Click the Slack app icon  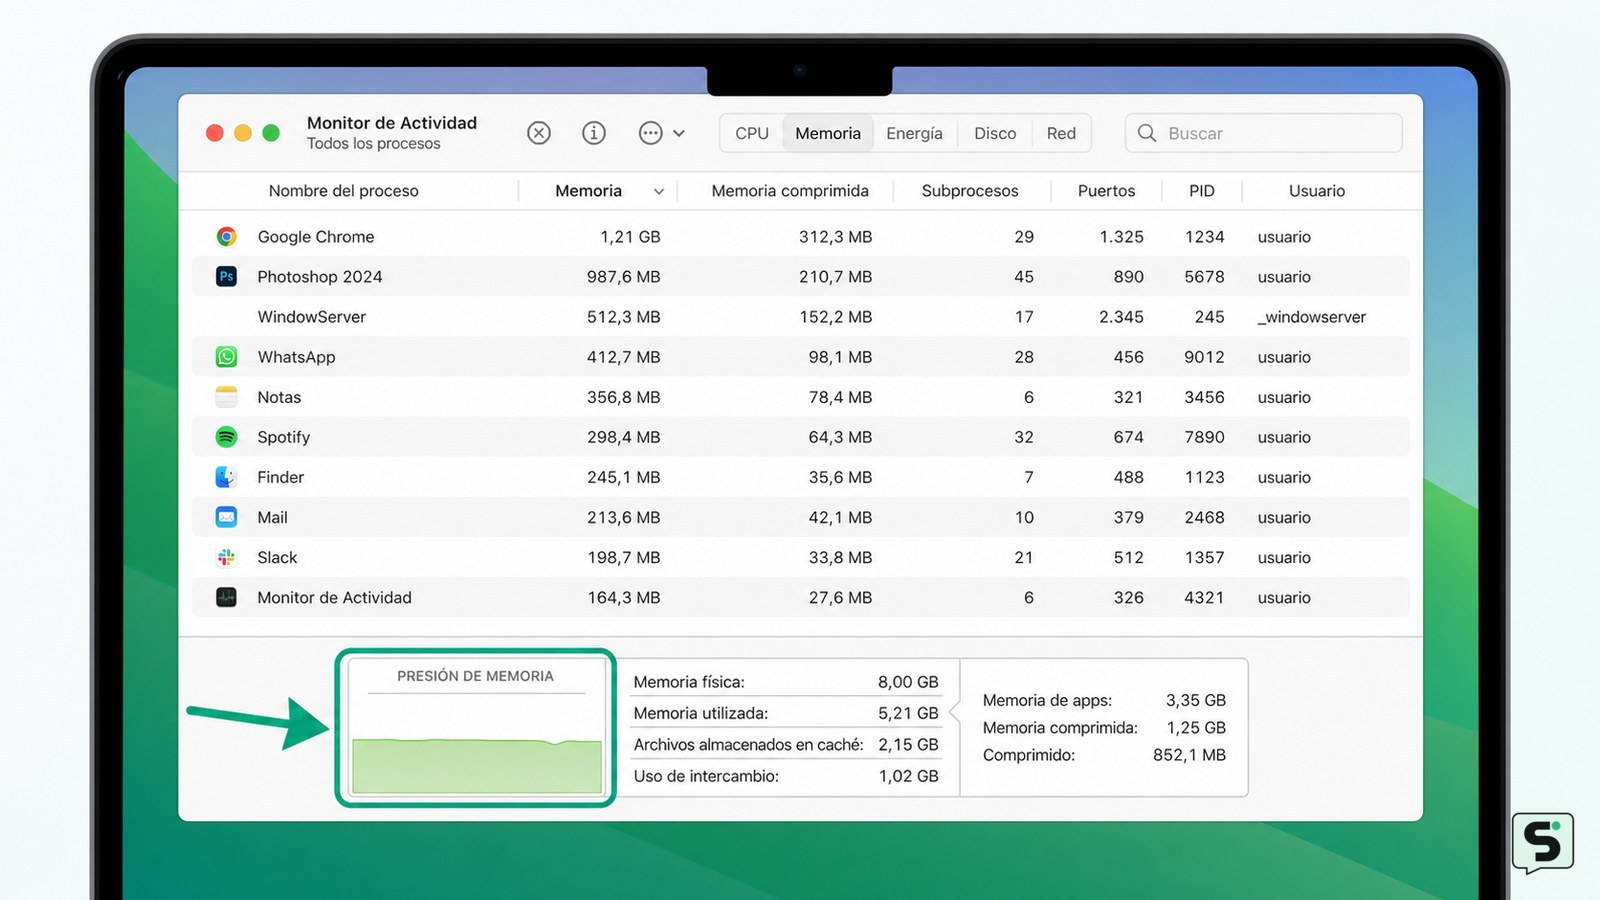coord(227,557)
